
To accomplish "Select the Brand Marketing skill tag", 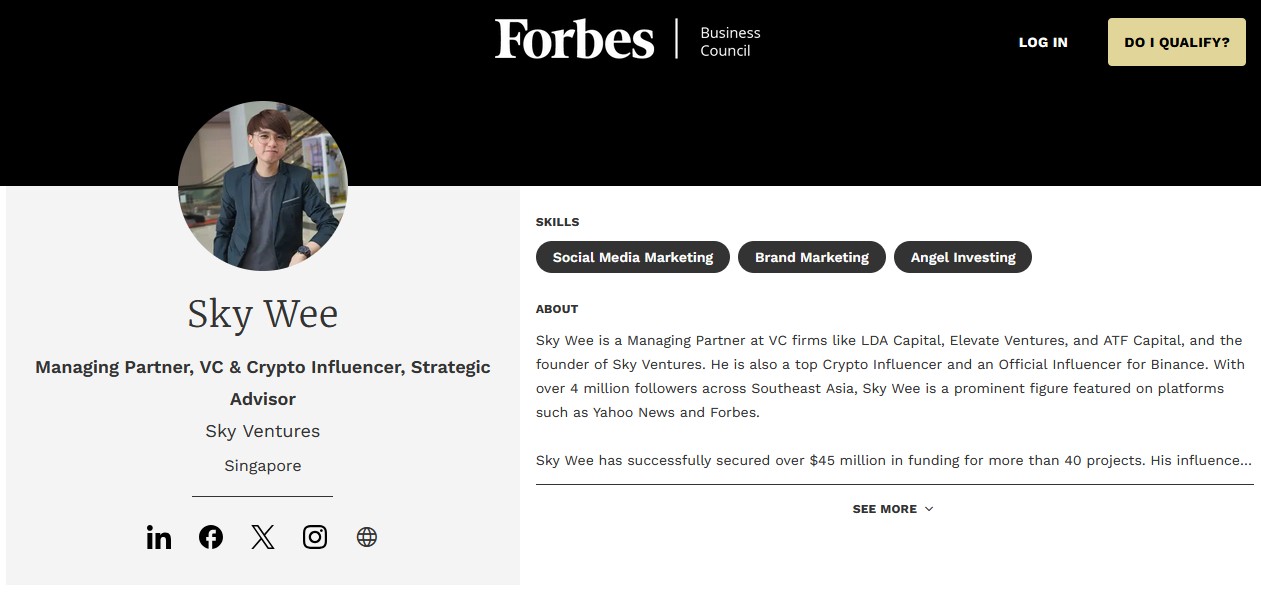I will 811,257.
